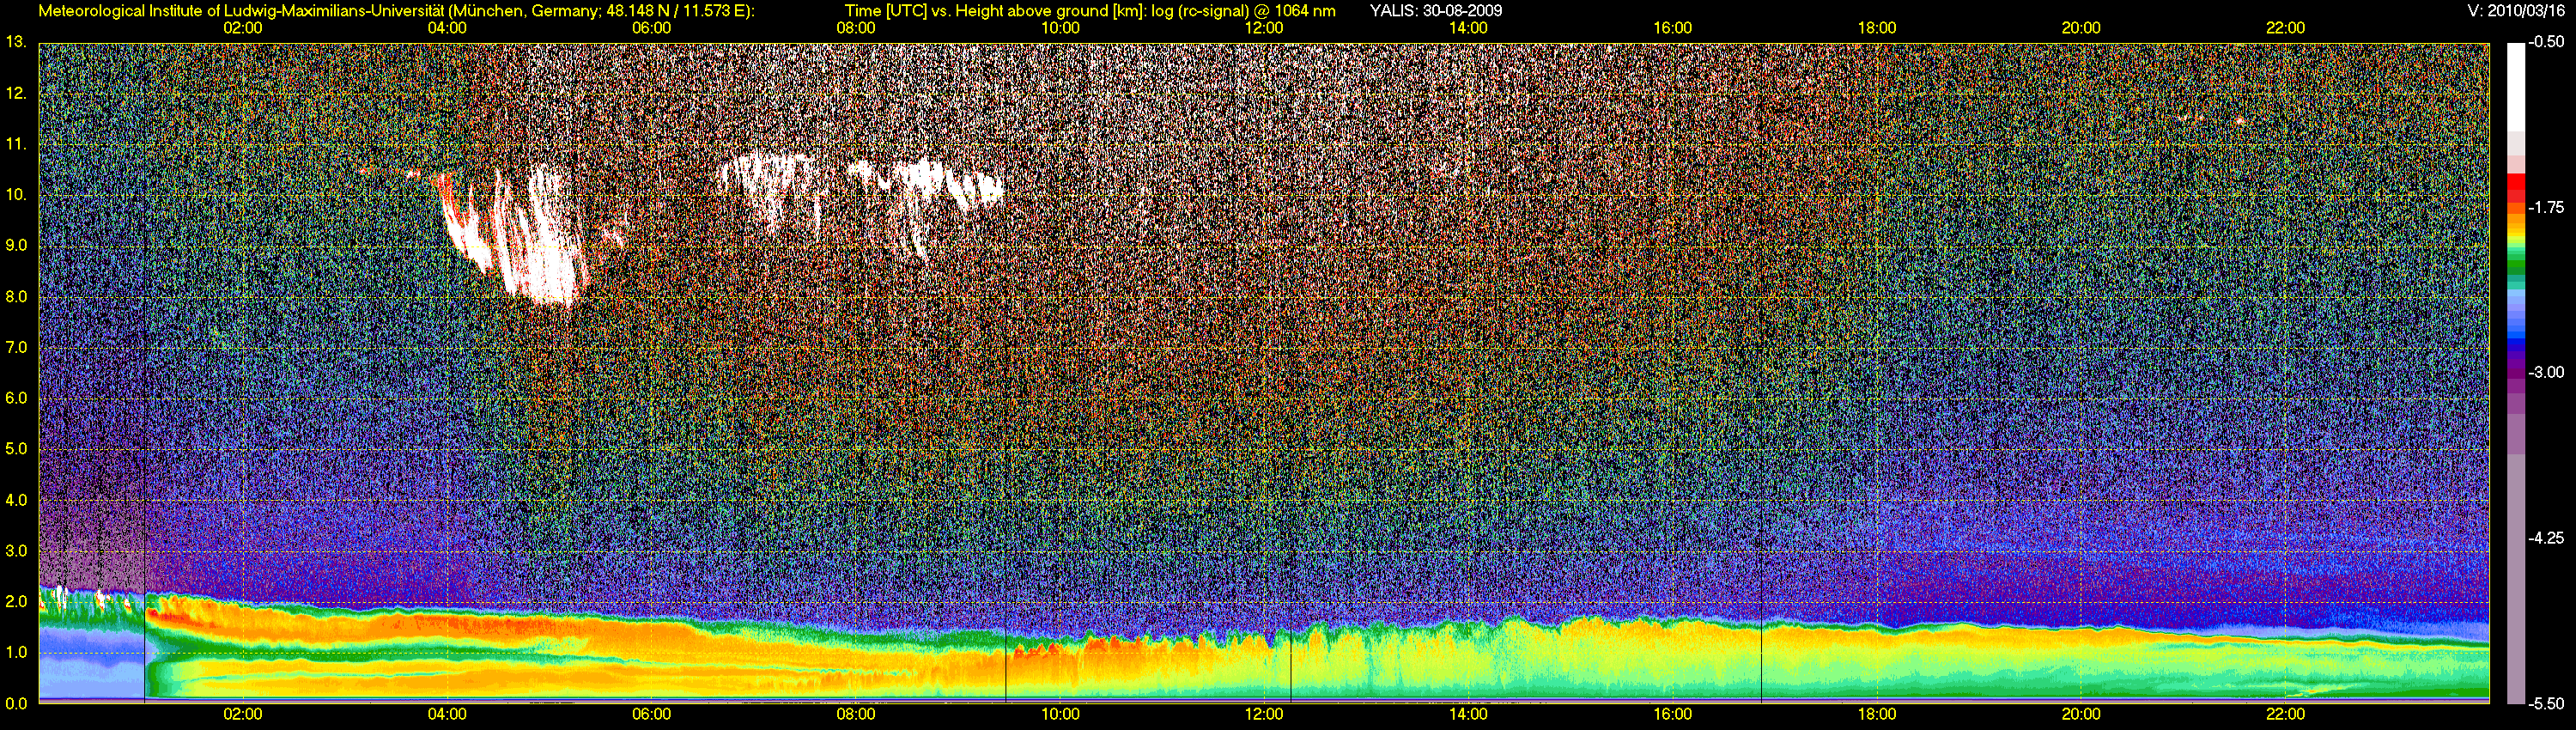Click the 12:00 label on the bottom time axis
This screenshot has height=730, width=2576.
1264,714
